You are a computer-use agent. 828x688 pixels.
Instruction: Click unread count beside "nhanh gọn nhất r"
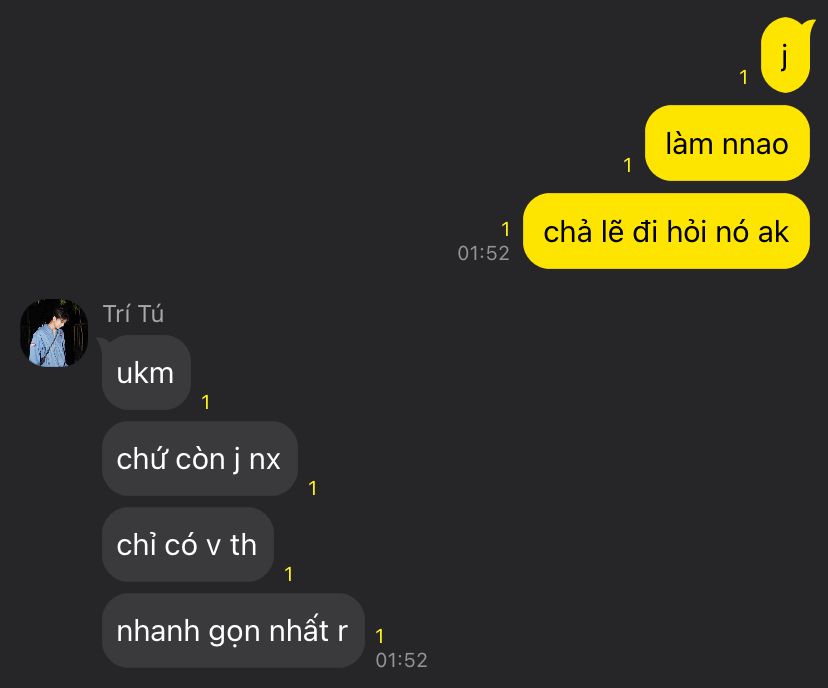[x=380, y=636]
